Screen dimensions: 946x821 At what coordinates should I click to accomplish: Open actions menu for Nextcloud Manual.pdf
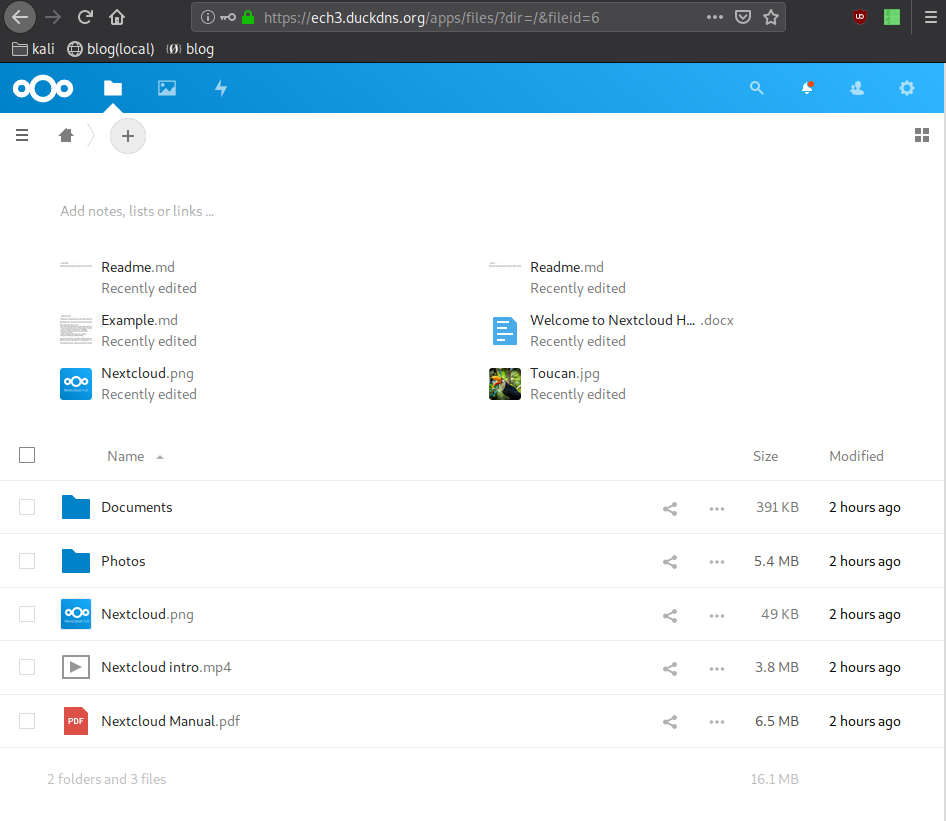(717, 721)
